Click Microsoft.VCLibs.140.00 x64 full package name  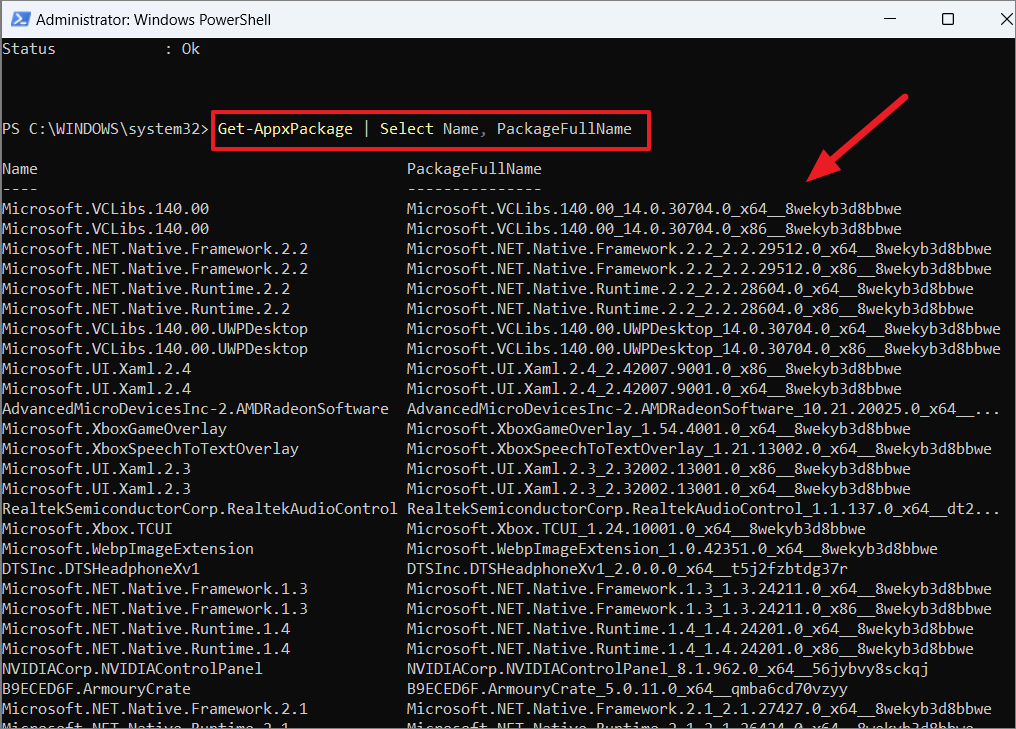pos(654,209)
